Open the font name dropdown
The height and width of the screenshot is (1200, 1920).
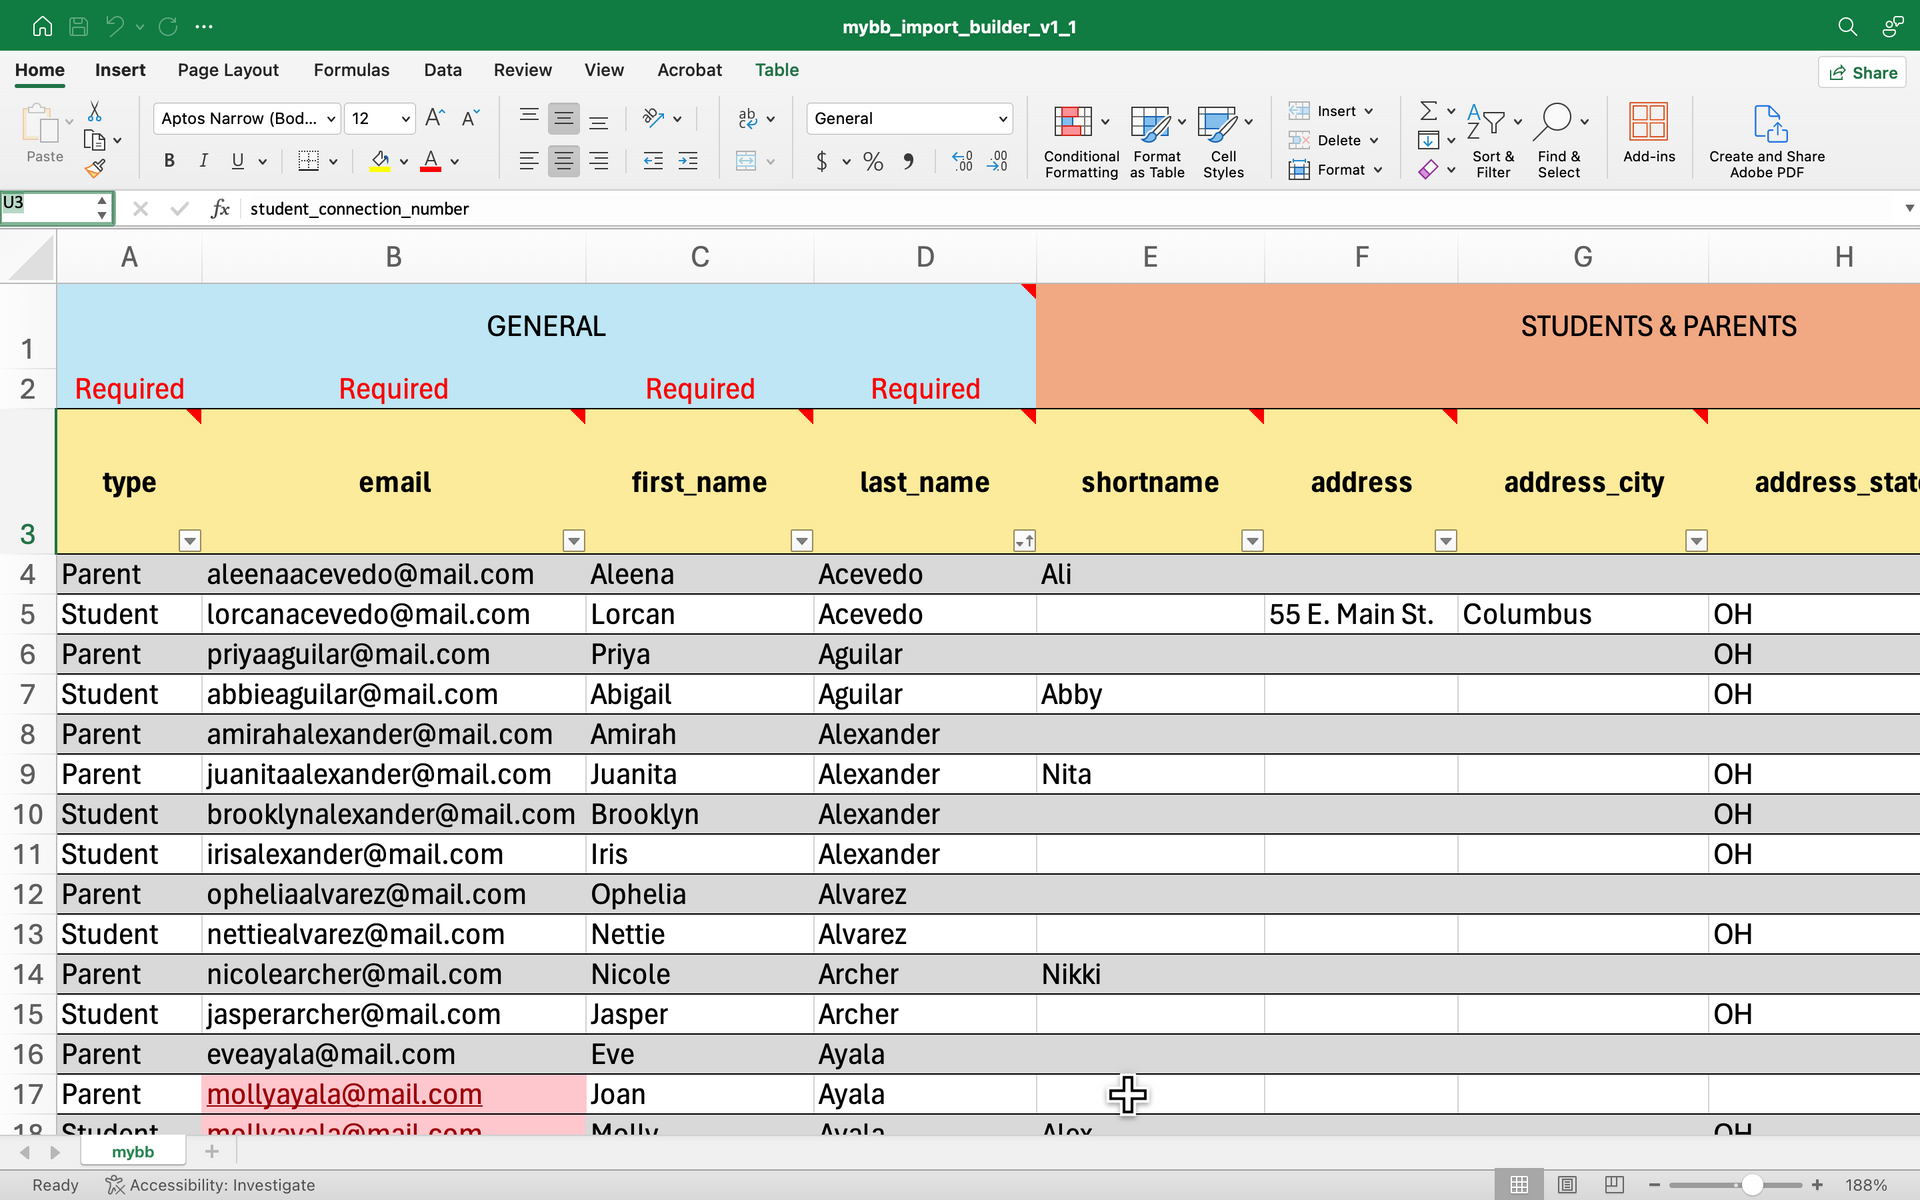331,119
